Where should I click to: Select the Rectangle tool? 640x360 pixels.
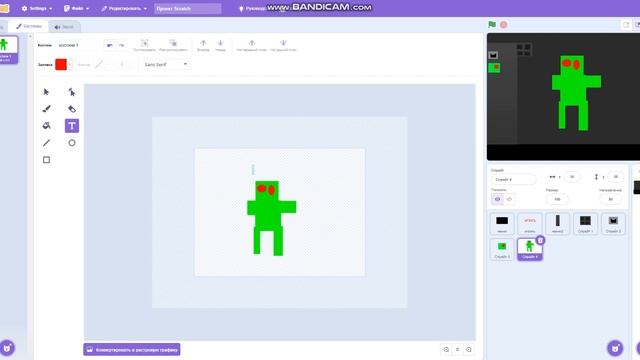pos(47,160)
